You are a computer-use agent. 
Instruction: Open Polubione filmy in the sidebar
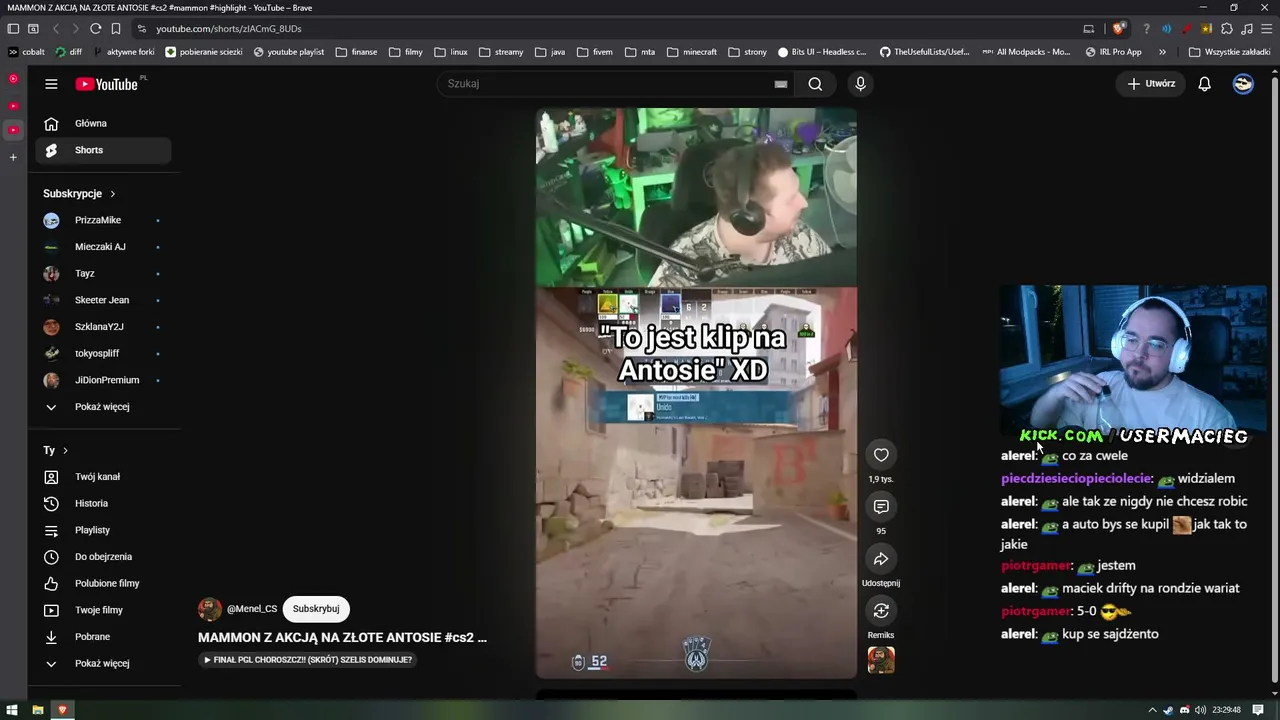pyautogui.click(x=103, y=584)
